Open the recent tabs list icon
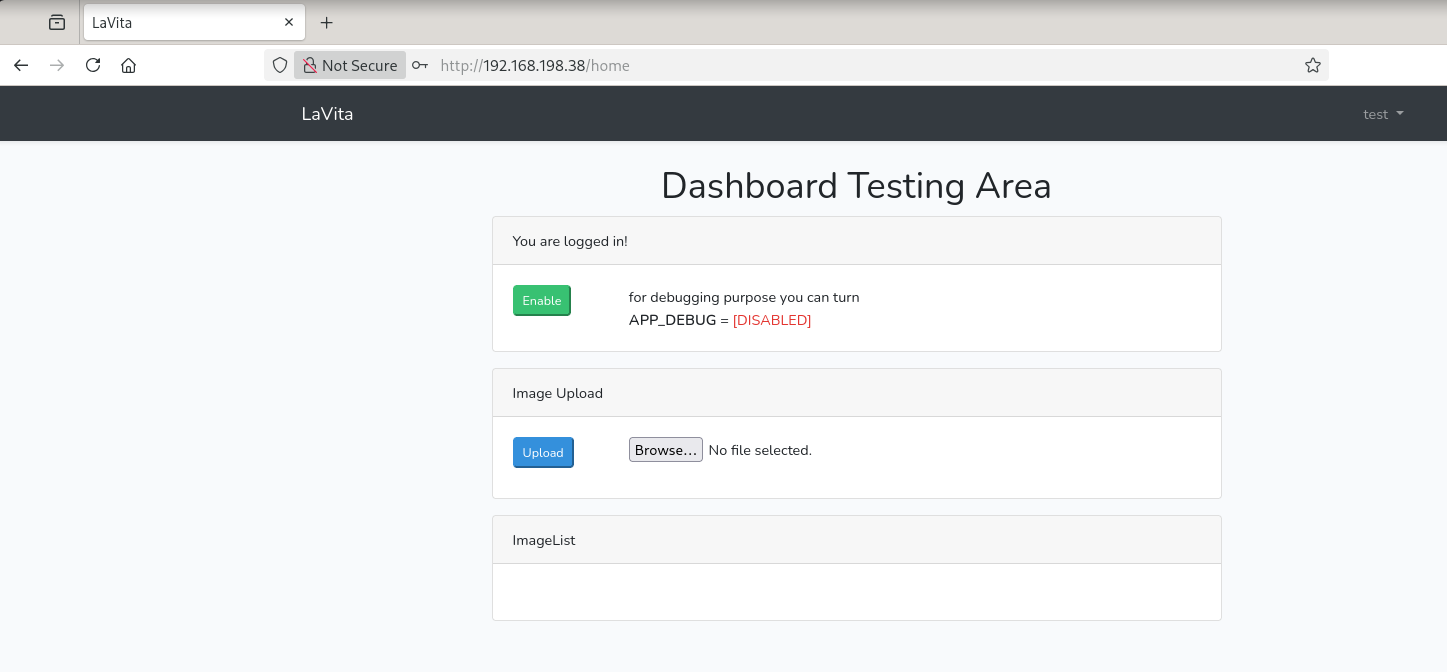 pos(57,22)
